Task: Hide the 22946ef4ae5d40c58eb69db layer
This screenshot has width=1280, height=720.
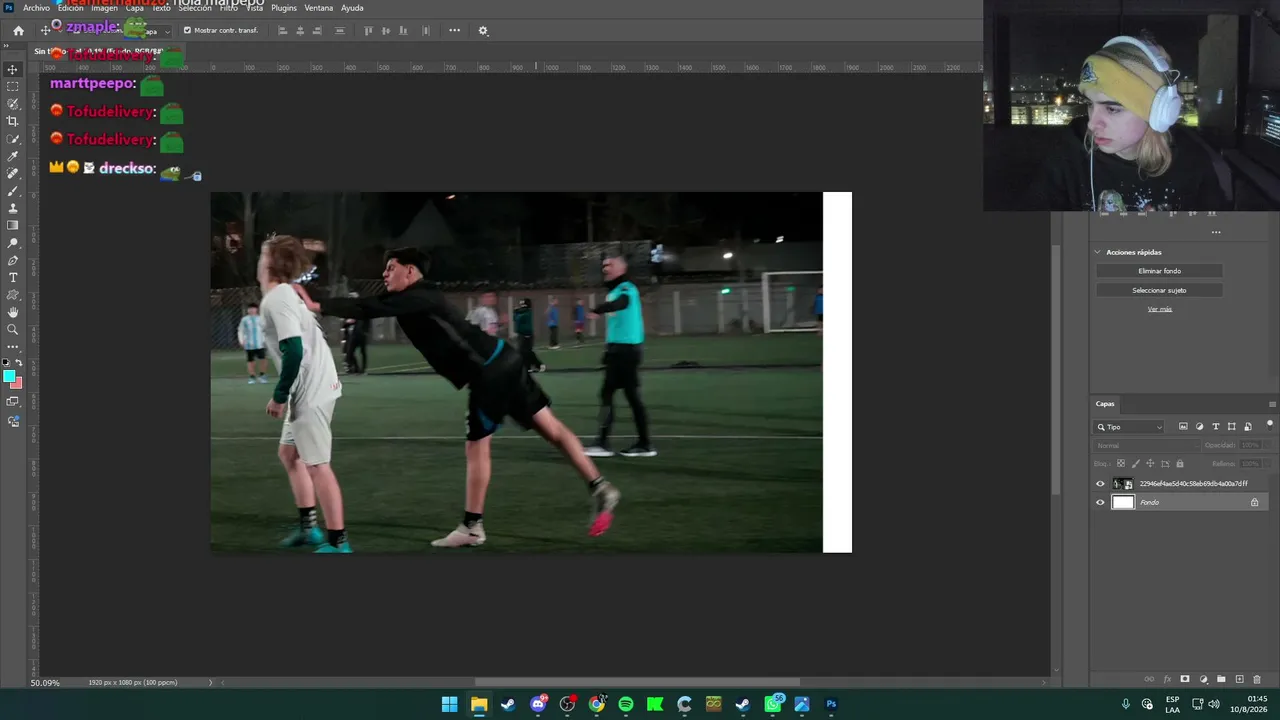Action: [x=1101, y=484]
